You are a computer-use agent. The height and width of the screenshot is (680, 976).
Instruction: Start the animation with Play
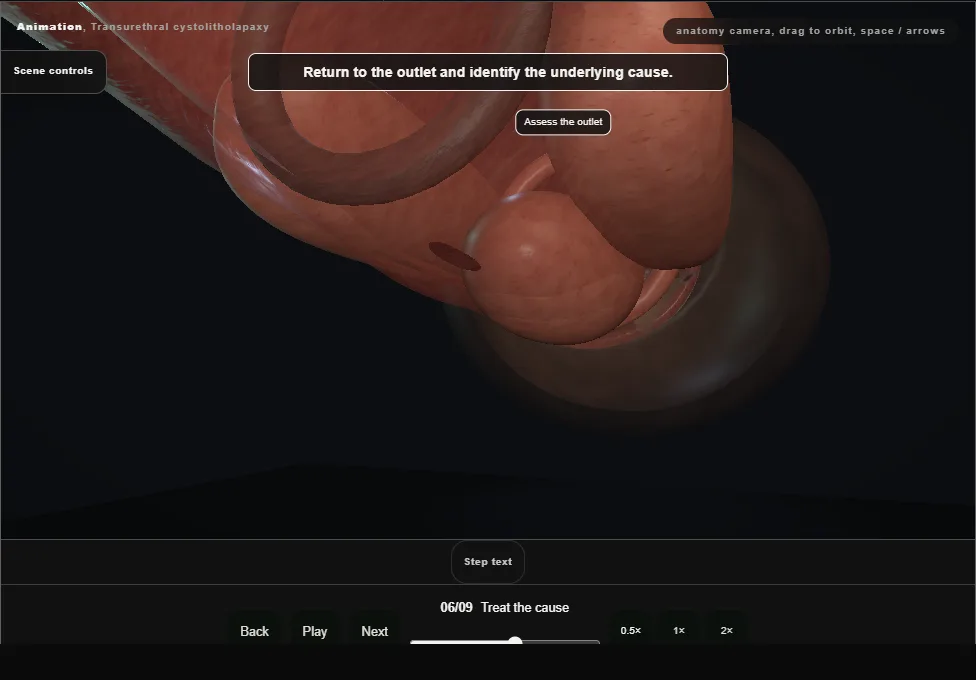tap(314, 631)
